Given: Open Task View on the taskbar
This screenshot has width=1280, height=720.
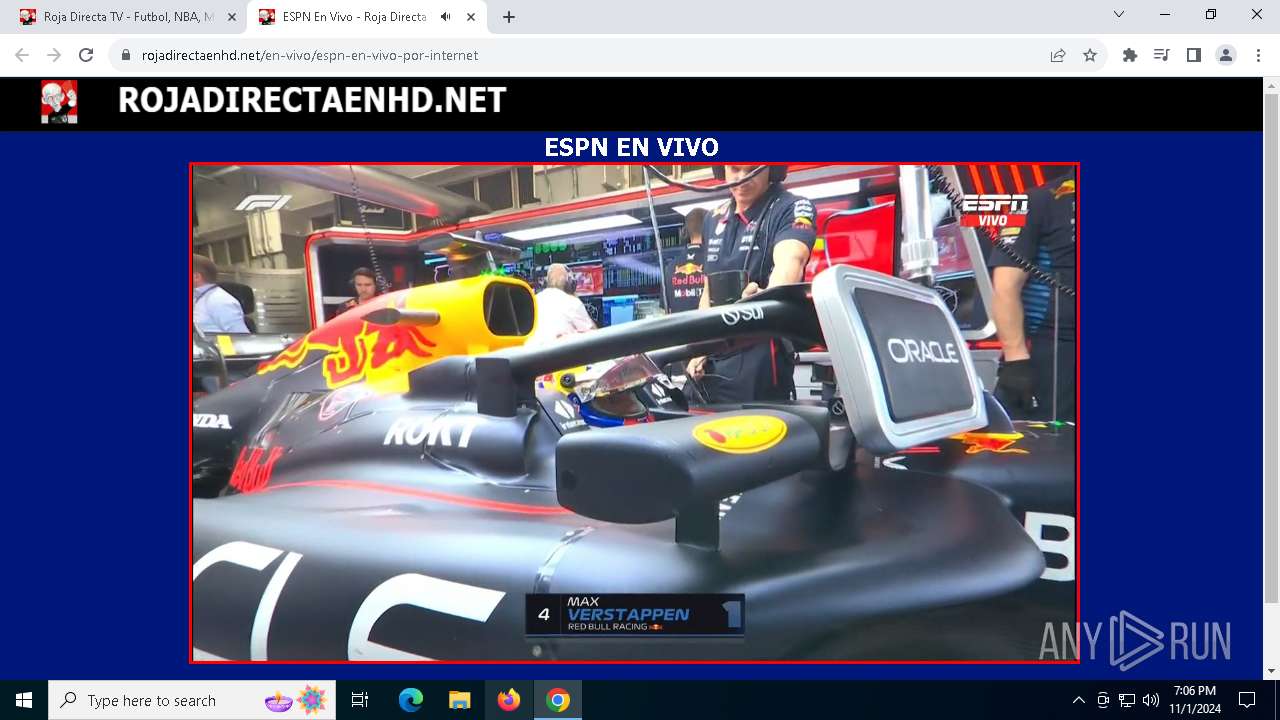Looking at the screenshot, I should [x=360, y=700].
